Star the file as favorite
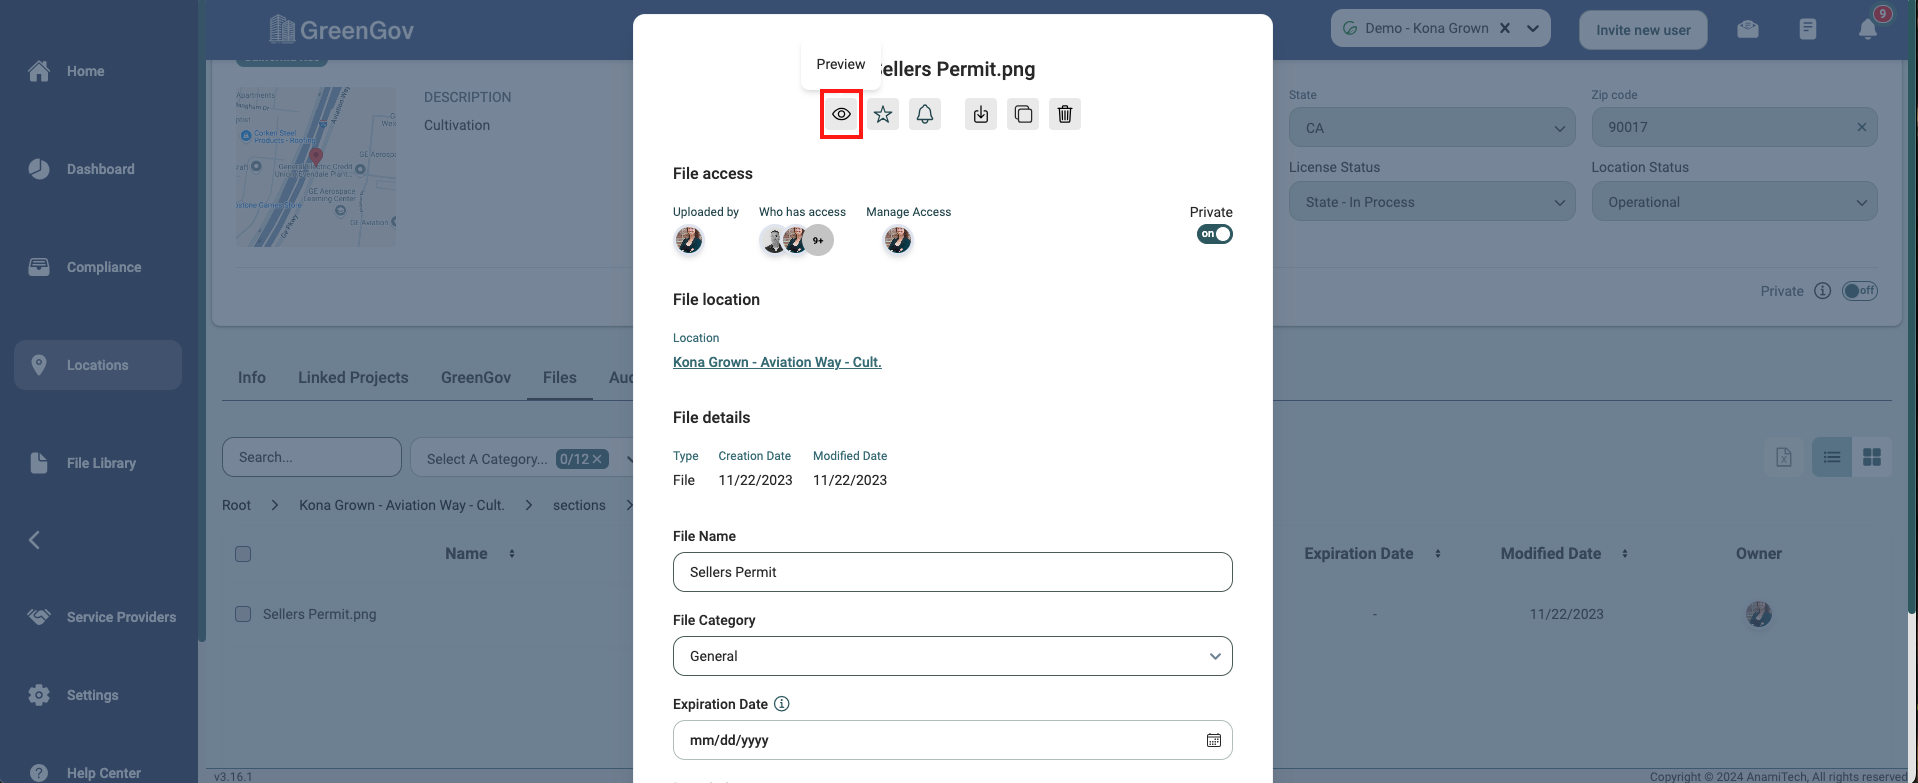The width and height of the screenshot is (1918, 783). pos(883,114)
